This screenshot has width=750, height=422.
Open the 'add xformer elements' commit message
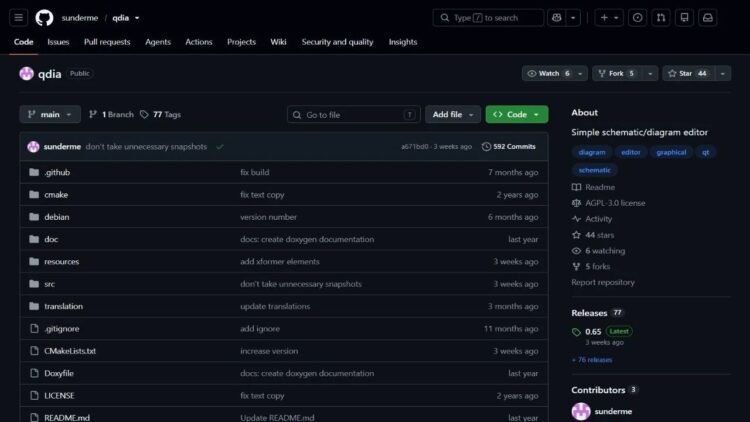pyautogui.click(x=280, y=262)
